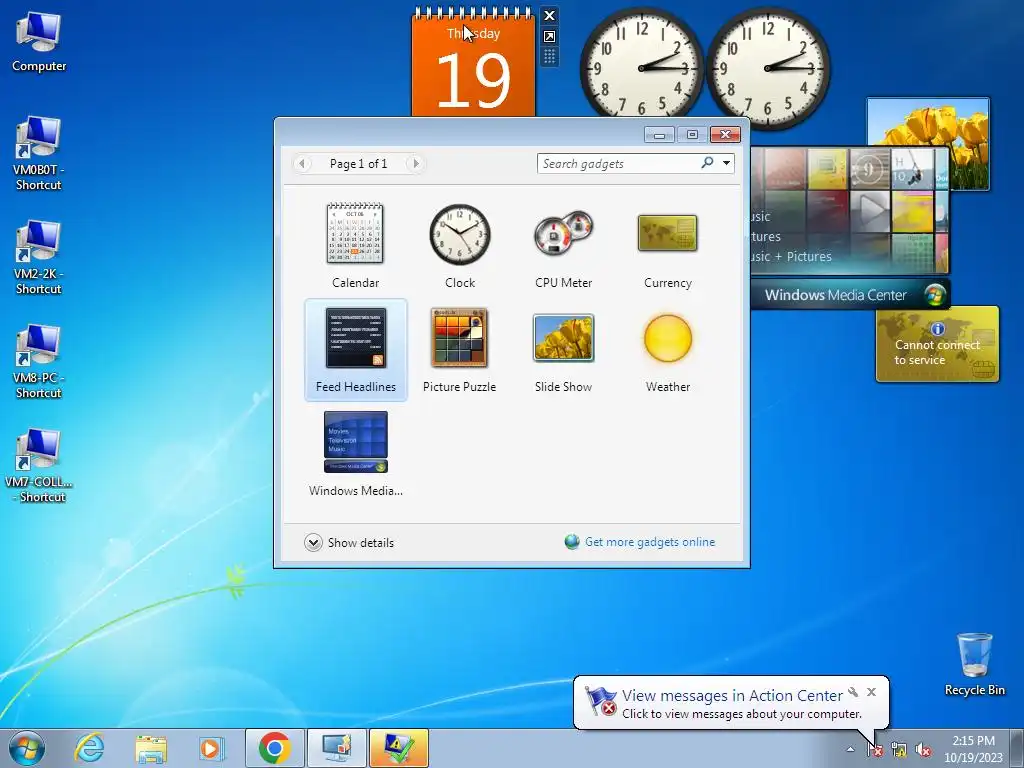1024x768 pixels.
Task: Select the Slide Show gadget in the gallery
Action: (564, 350)
